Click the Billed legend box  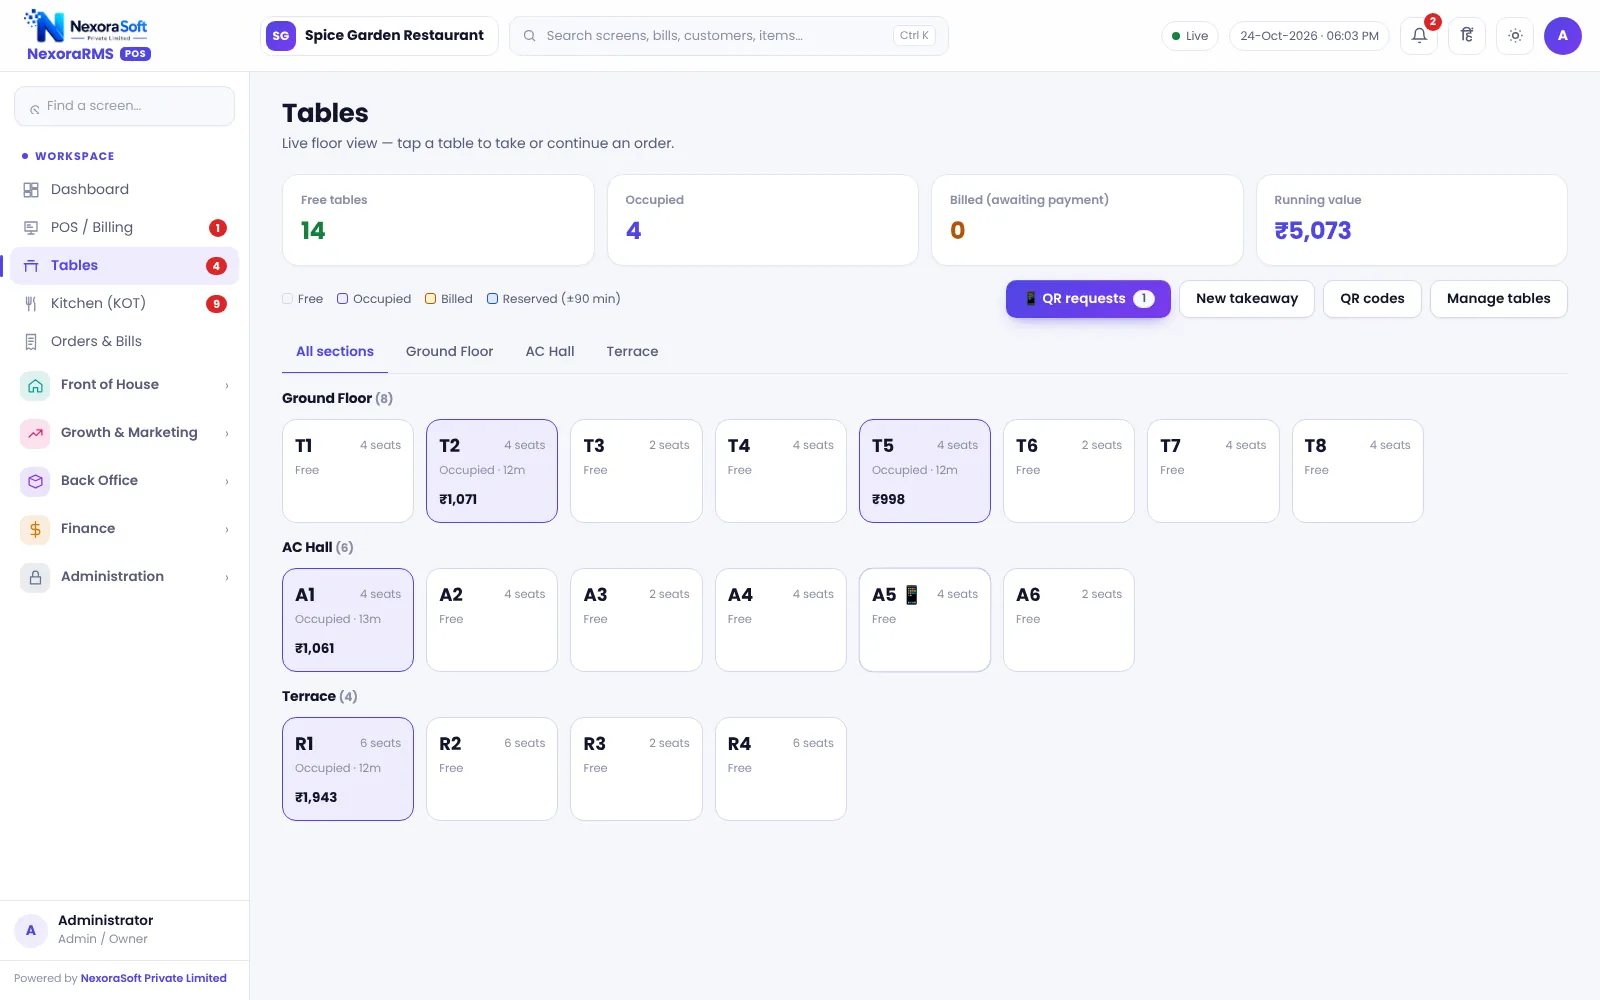tap(430, 299)
